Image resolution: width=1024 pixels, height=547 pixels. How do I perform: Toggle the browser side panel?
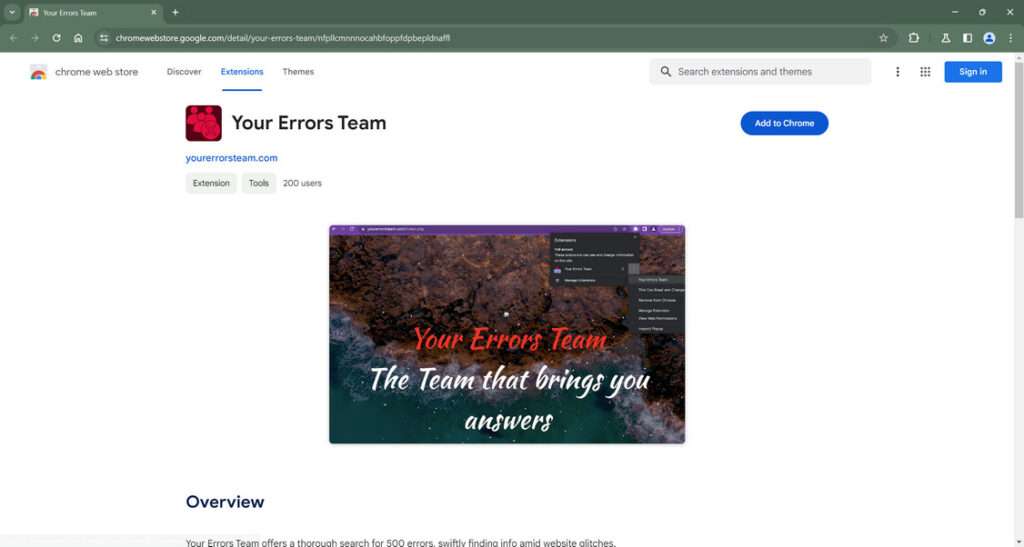point(967,38)
